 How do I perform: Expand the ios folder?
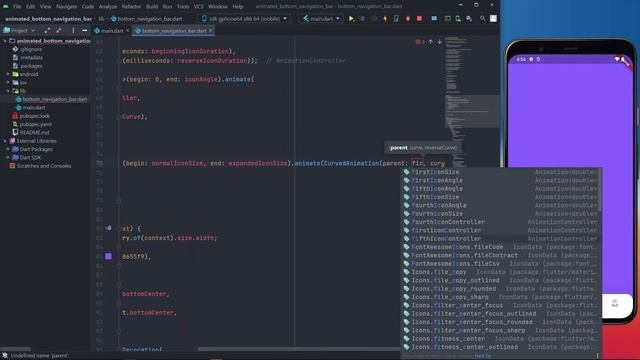click(8, 82)
